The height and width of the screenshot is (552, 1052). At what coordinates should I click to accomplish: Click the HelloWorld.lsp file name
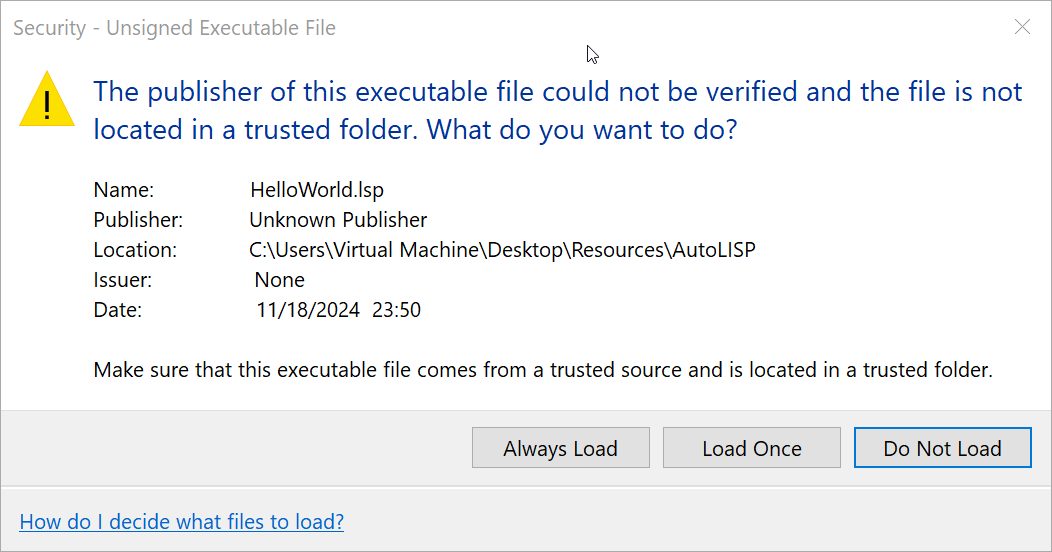[x=317, y=190]
